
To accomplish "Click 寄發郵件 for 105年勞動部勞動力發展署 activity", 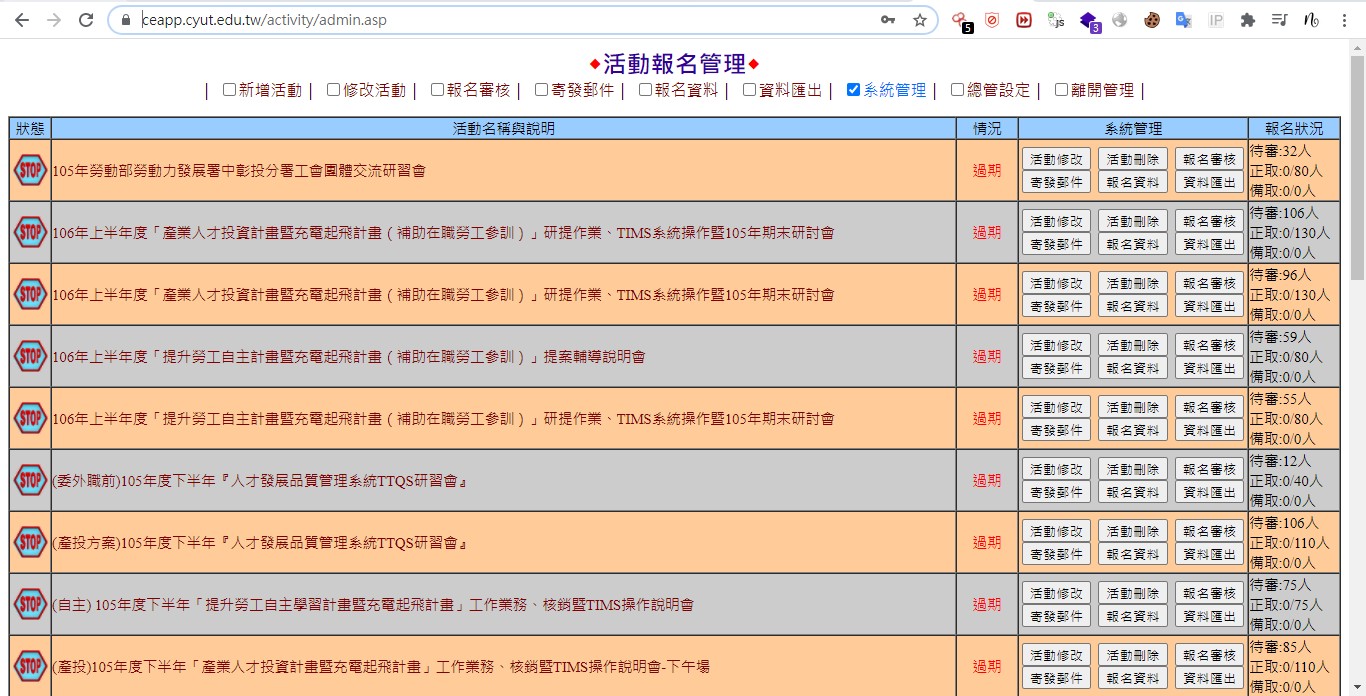I will pos(1056,182).
